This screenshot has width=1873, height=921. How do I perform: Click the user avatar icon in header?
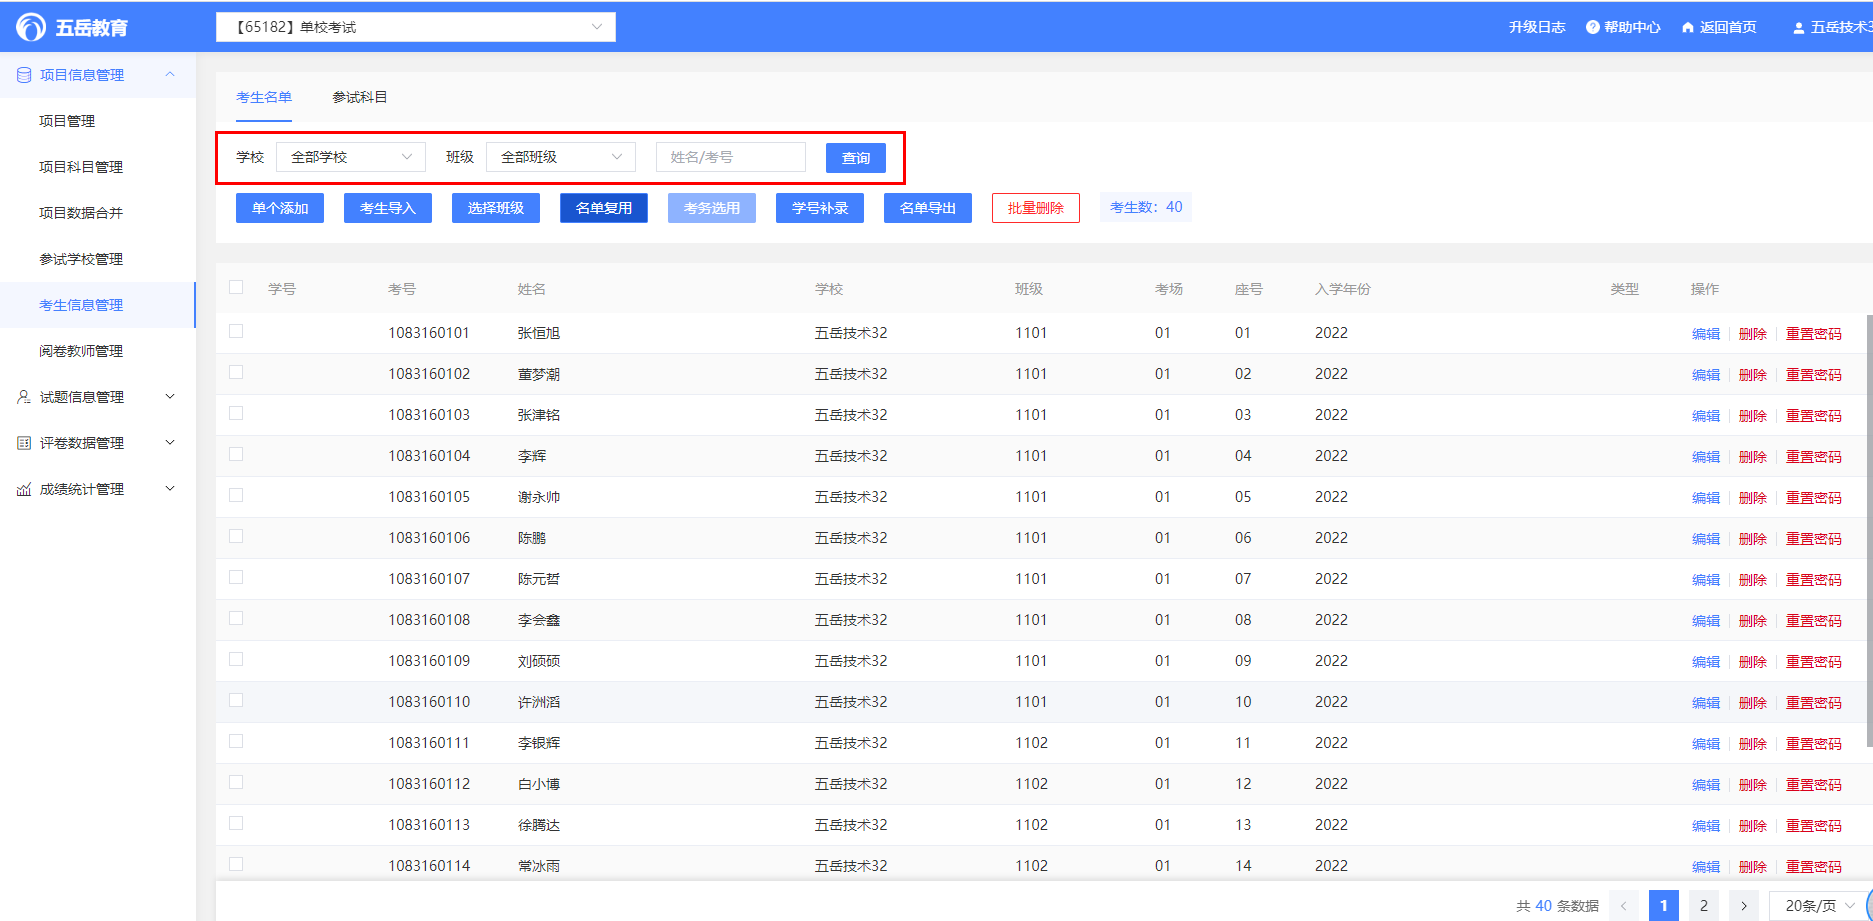1799,28
